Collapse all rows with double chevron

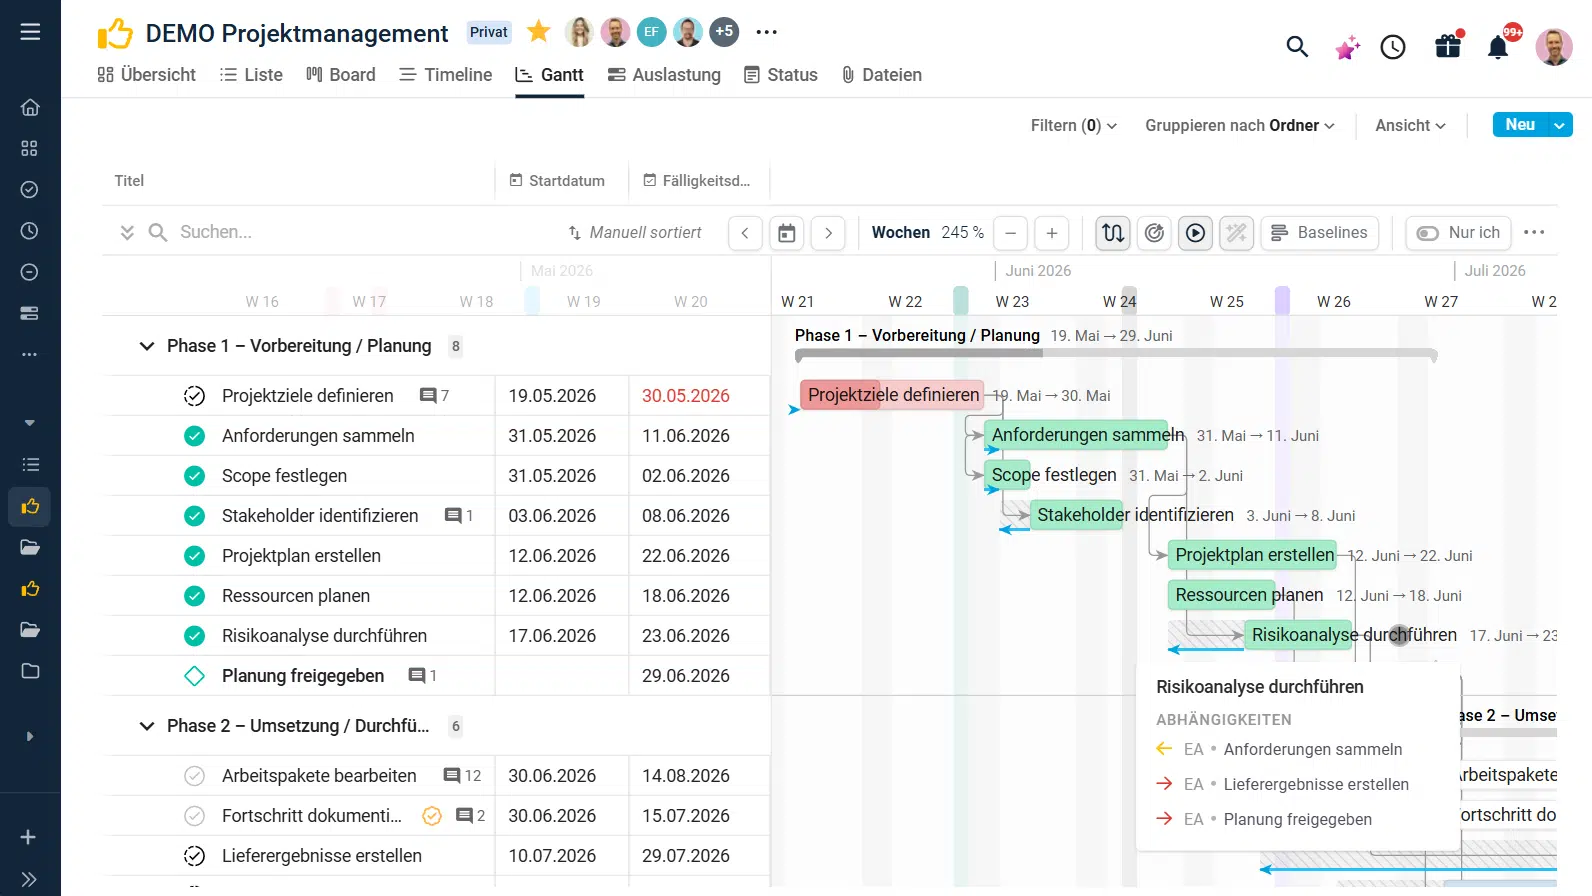point(127,233)
